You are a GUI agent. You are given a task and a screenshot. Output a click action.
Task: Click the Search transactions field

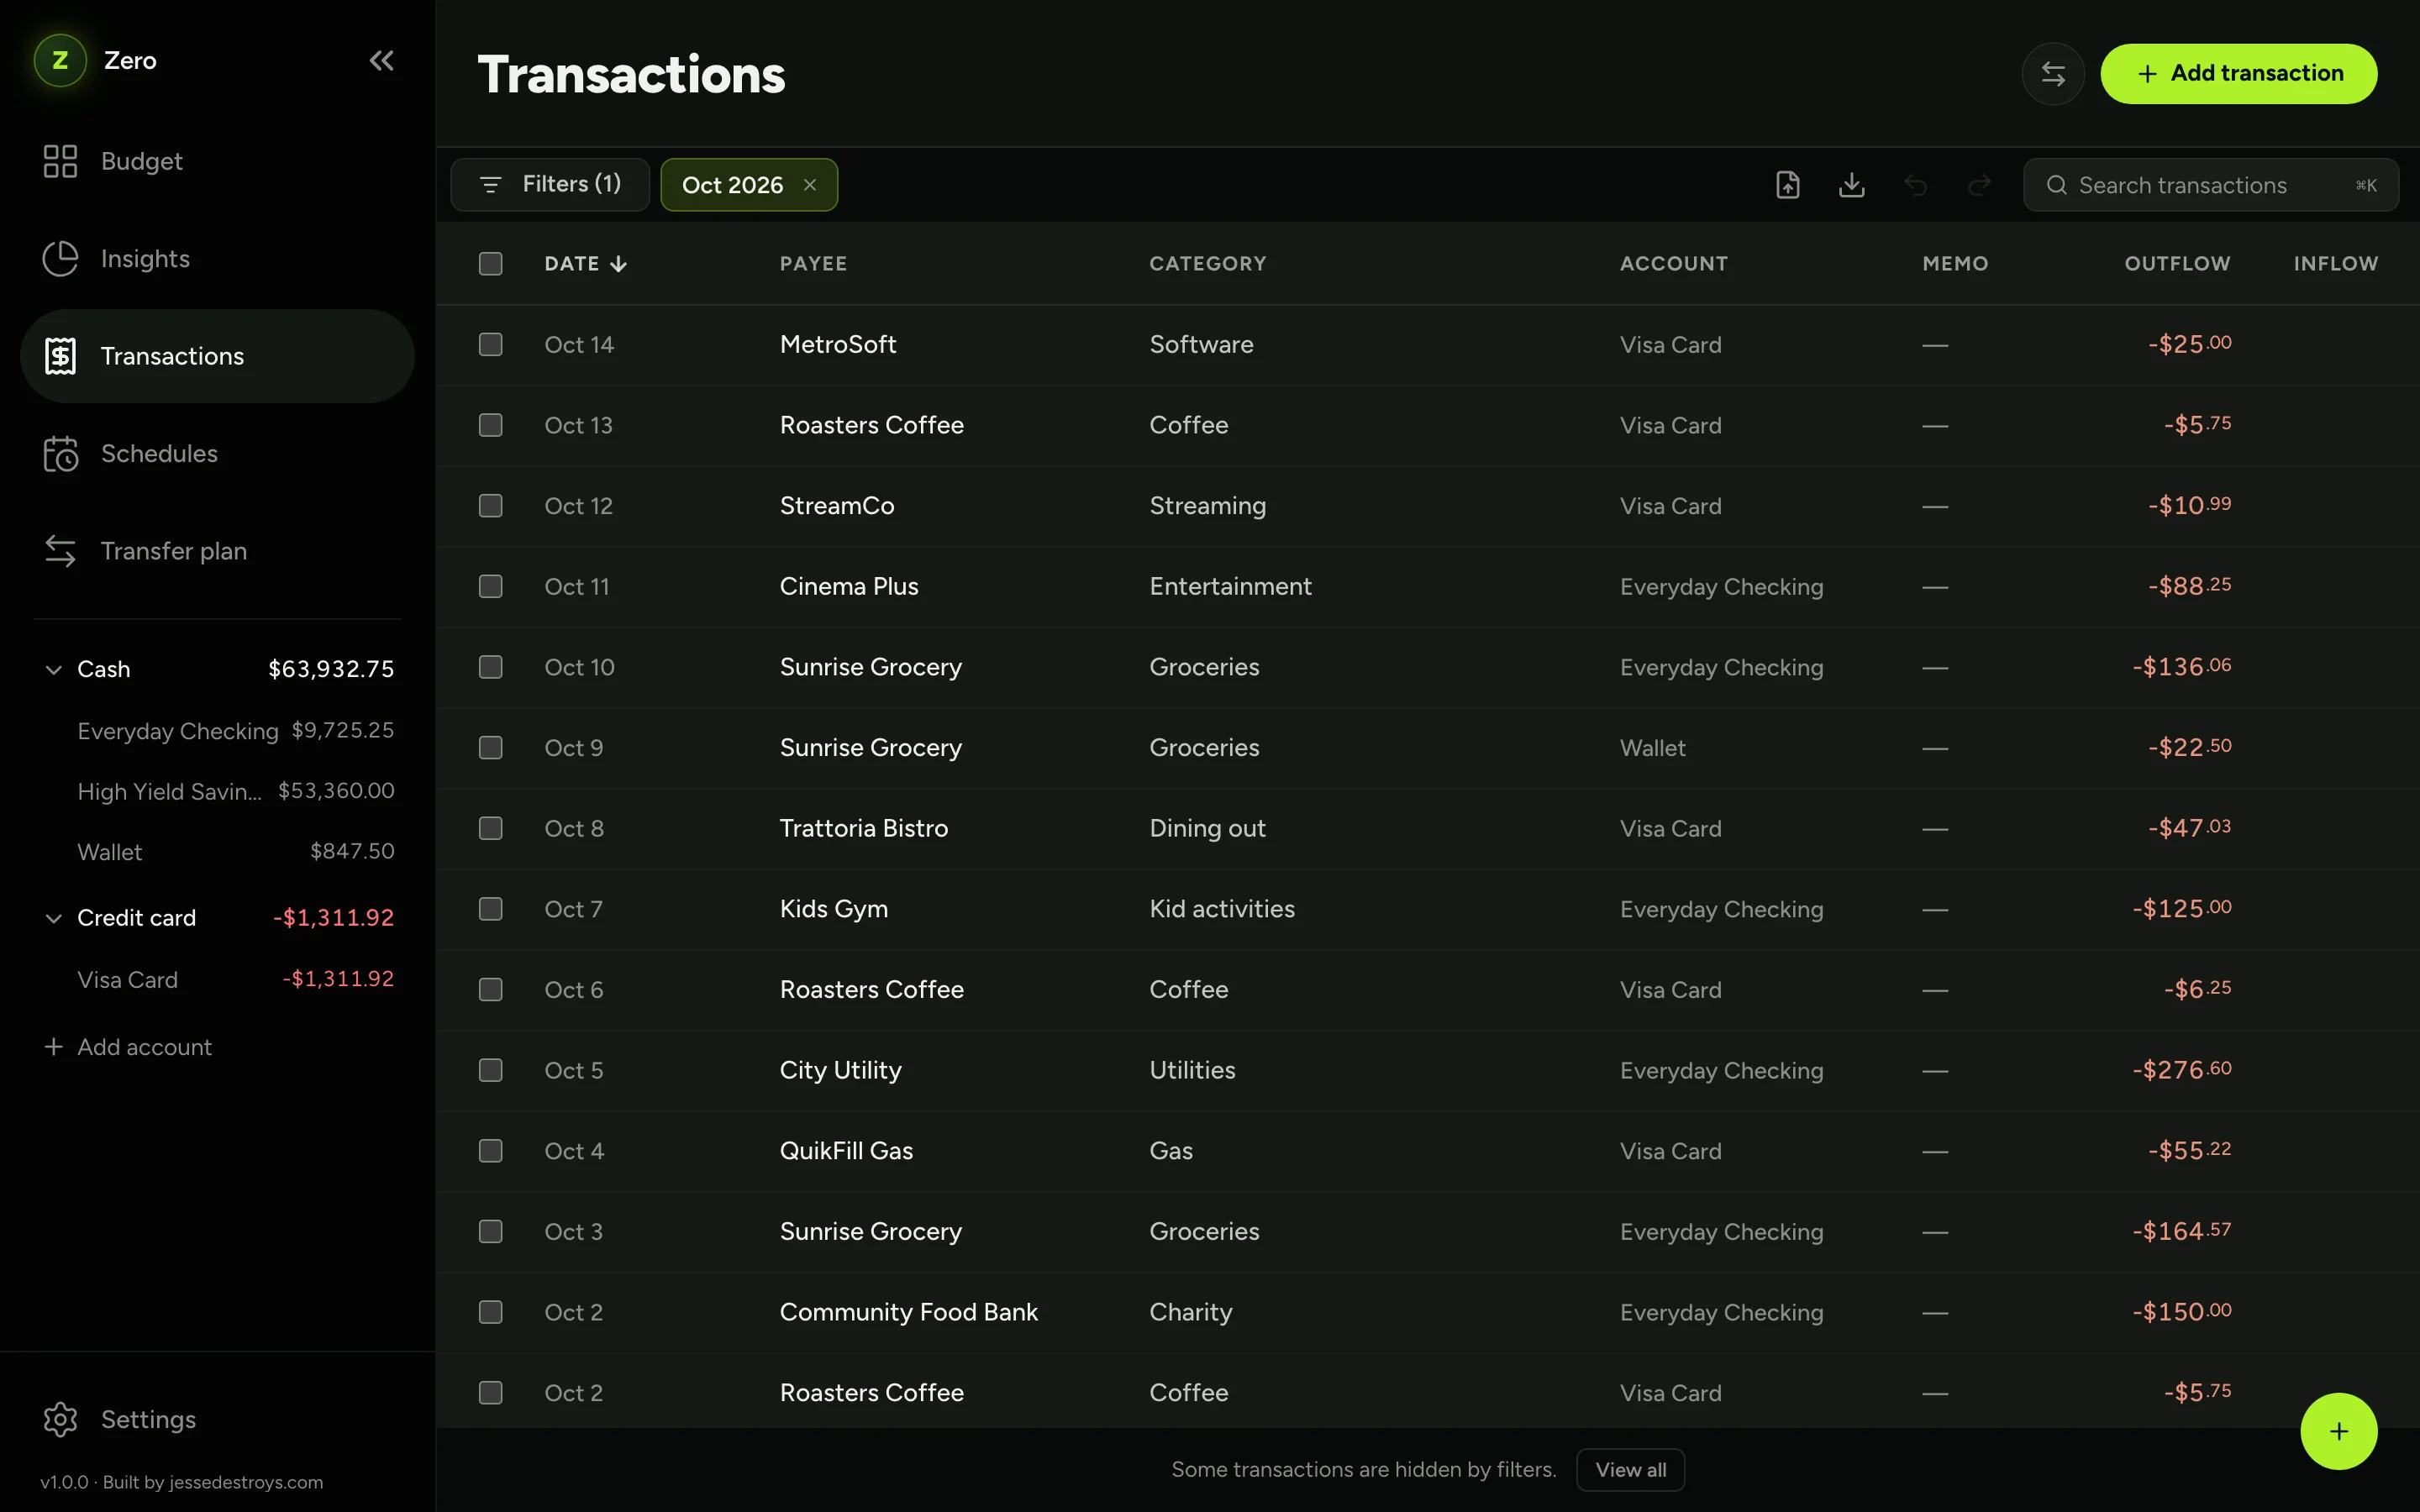tap(2210, 185)
